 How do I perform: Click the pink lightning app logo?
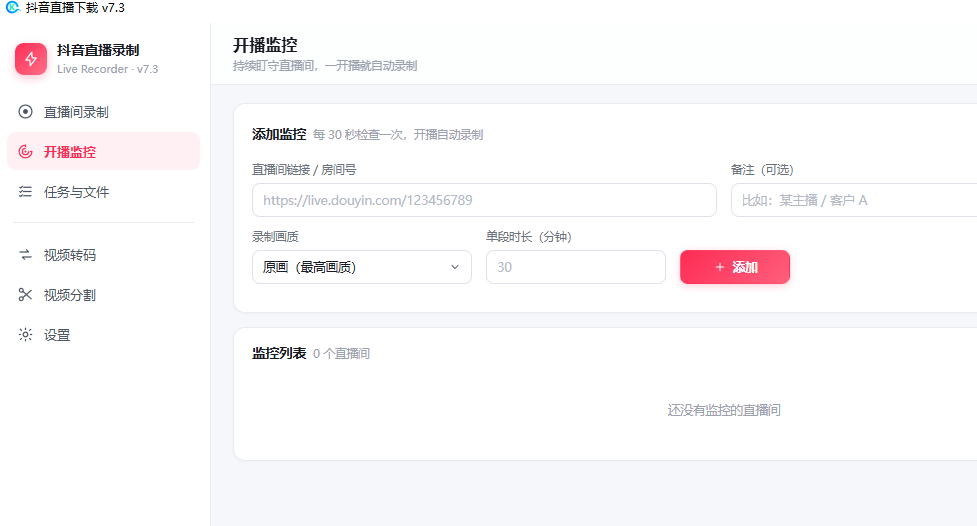[x=31, y=59]
